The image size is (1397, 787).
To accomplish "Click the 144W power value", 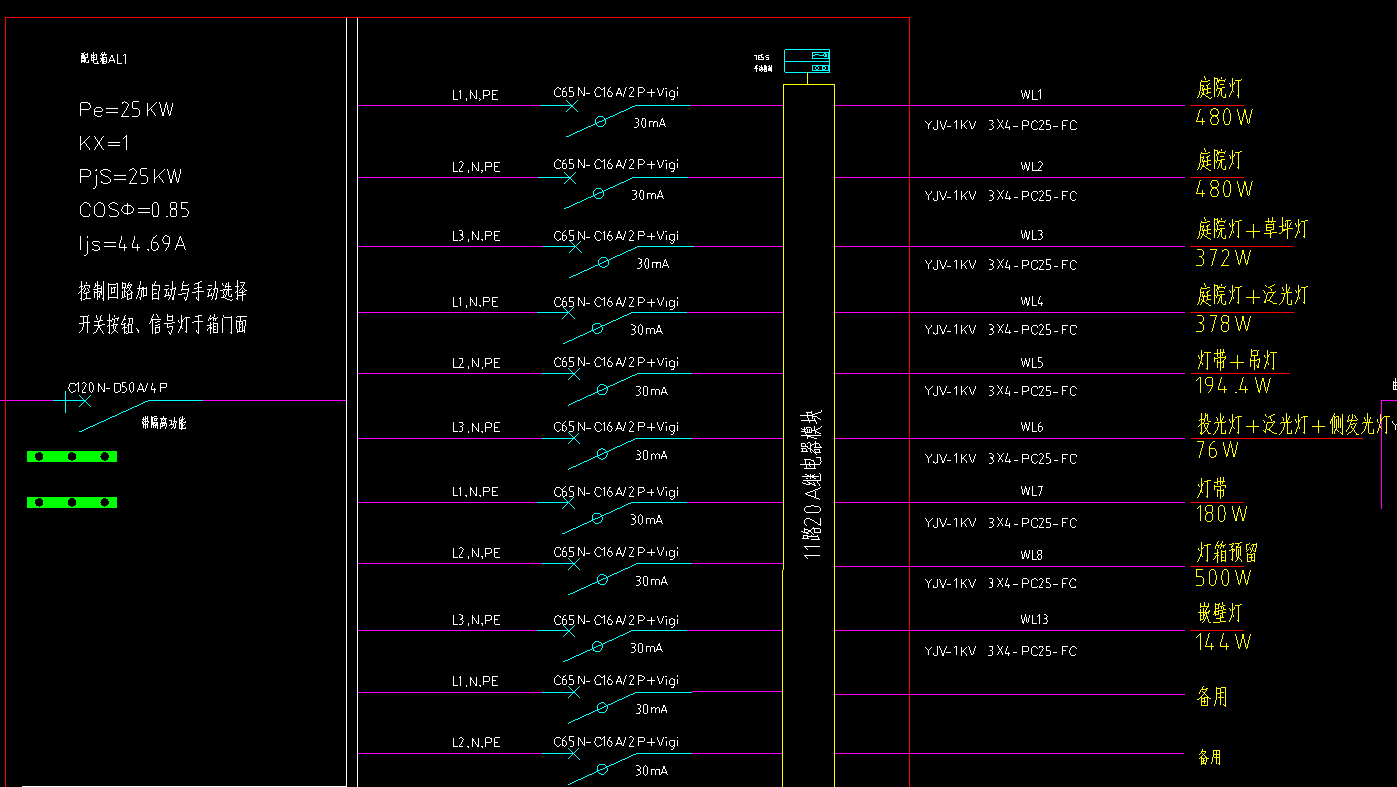I will pyautogui.click(x=1223, y=642).
